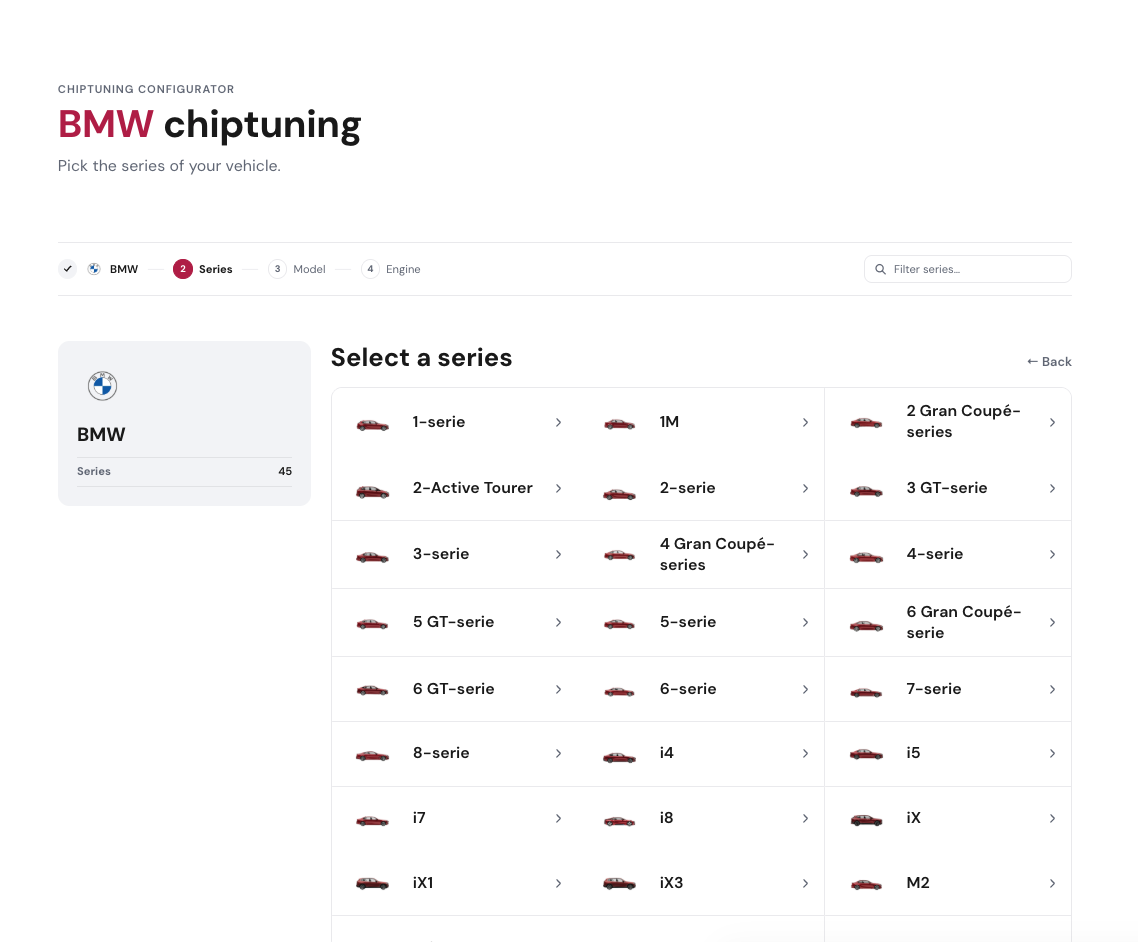Open 1-serie using its chevron arrow
Image resolution: width=1138 pixels, height=942 pixels.
pos(558,422)
